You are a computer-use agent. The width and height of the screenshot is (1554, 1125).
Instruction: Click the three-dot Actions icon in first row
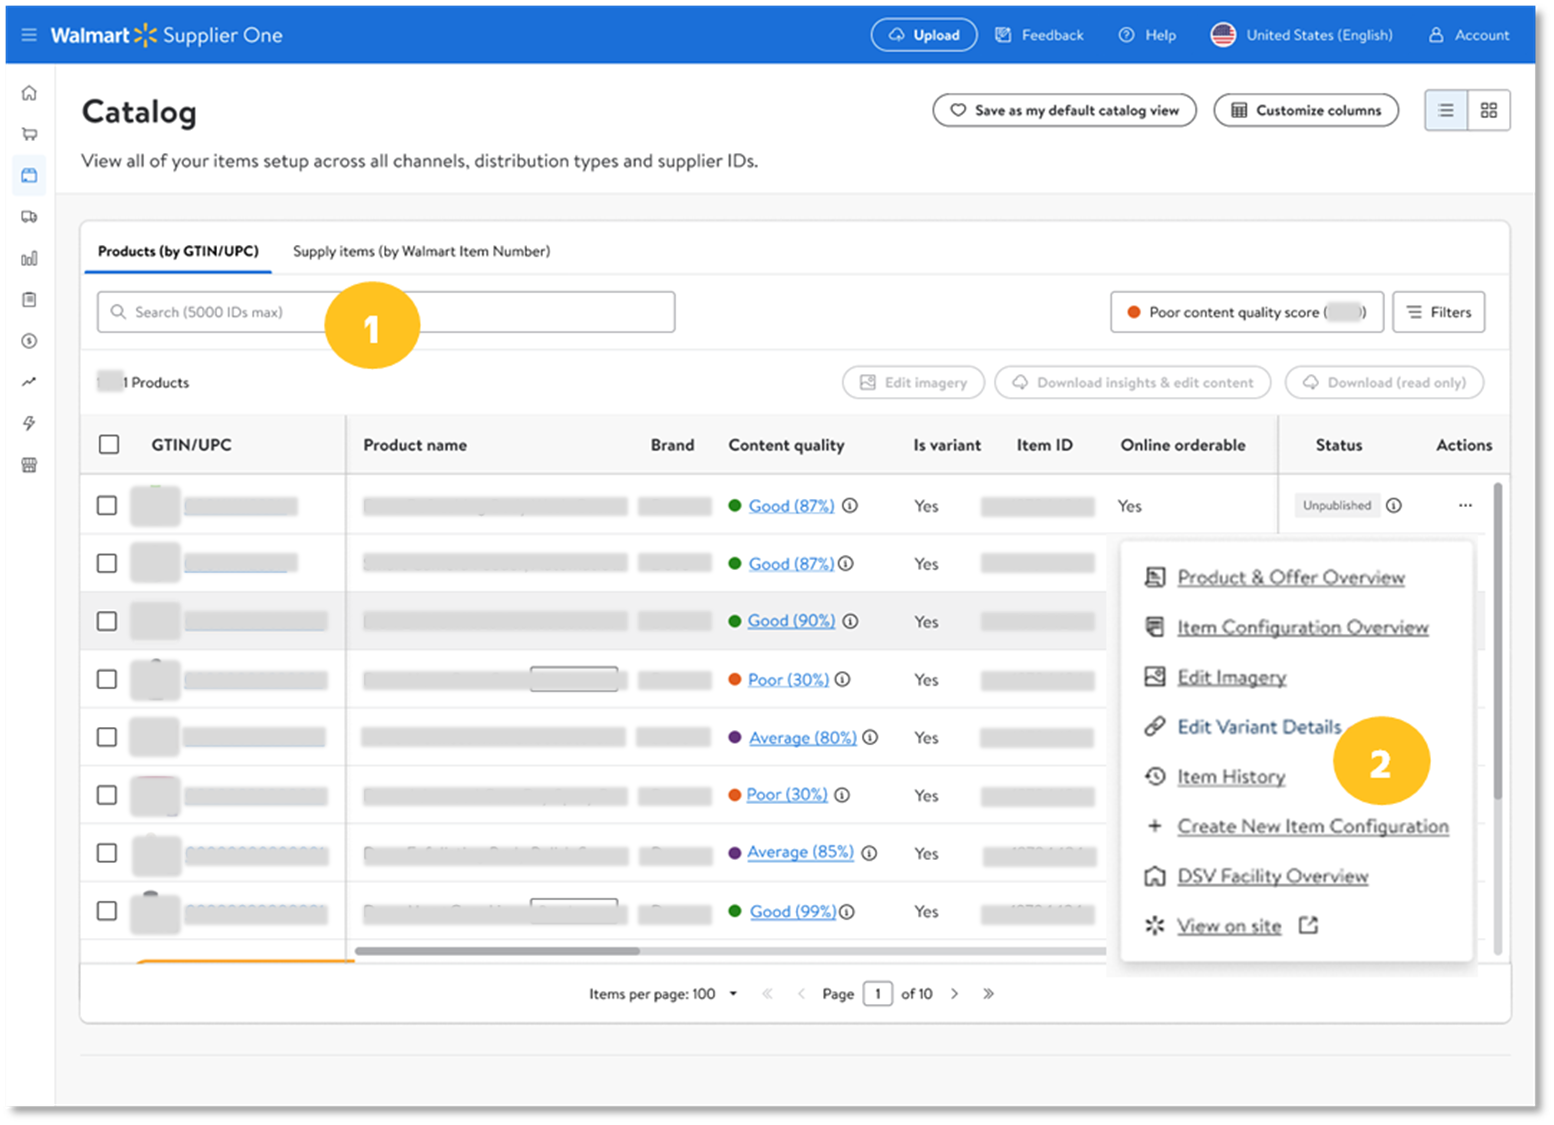pyautogui.click(x=1464, y=506)
